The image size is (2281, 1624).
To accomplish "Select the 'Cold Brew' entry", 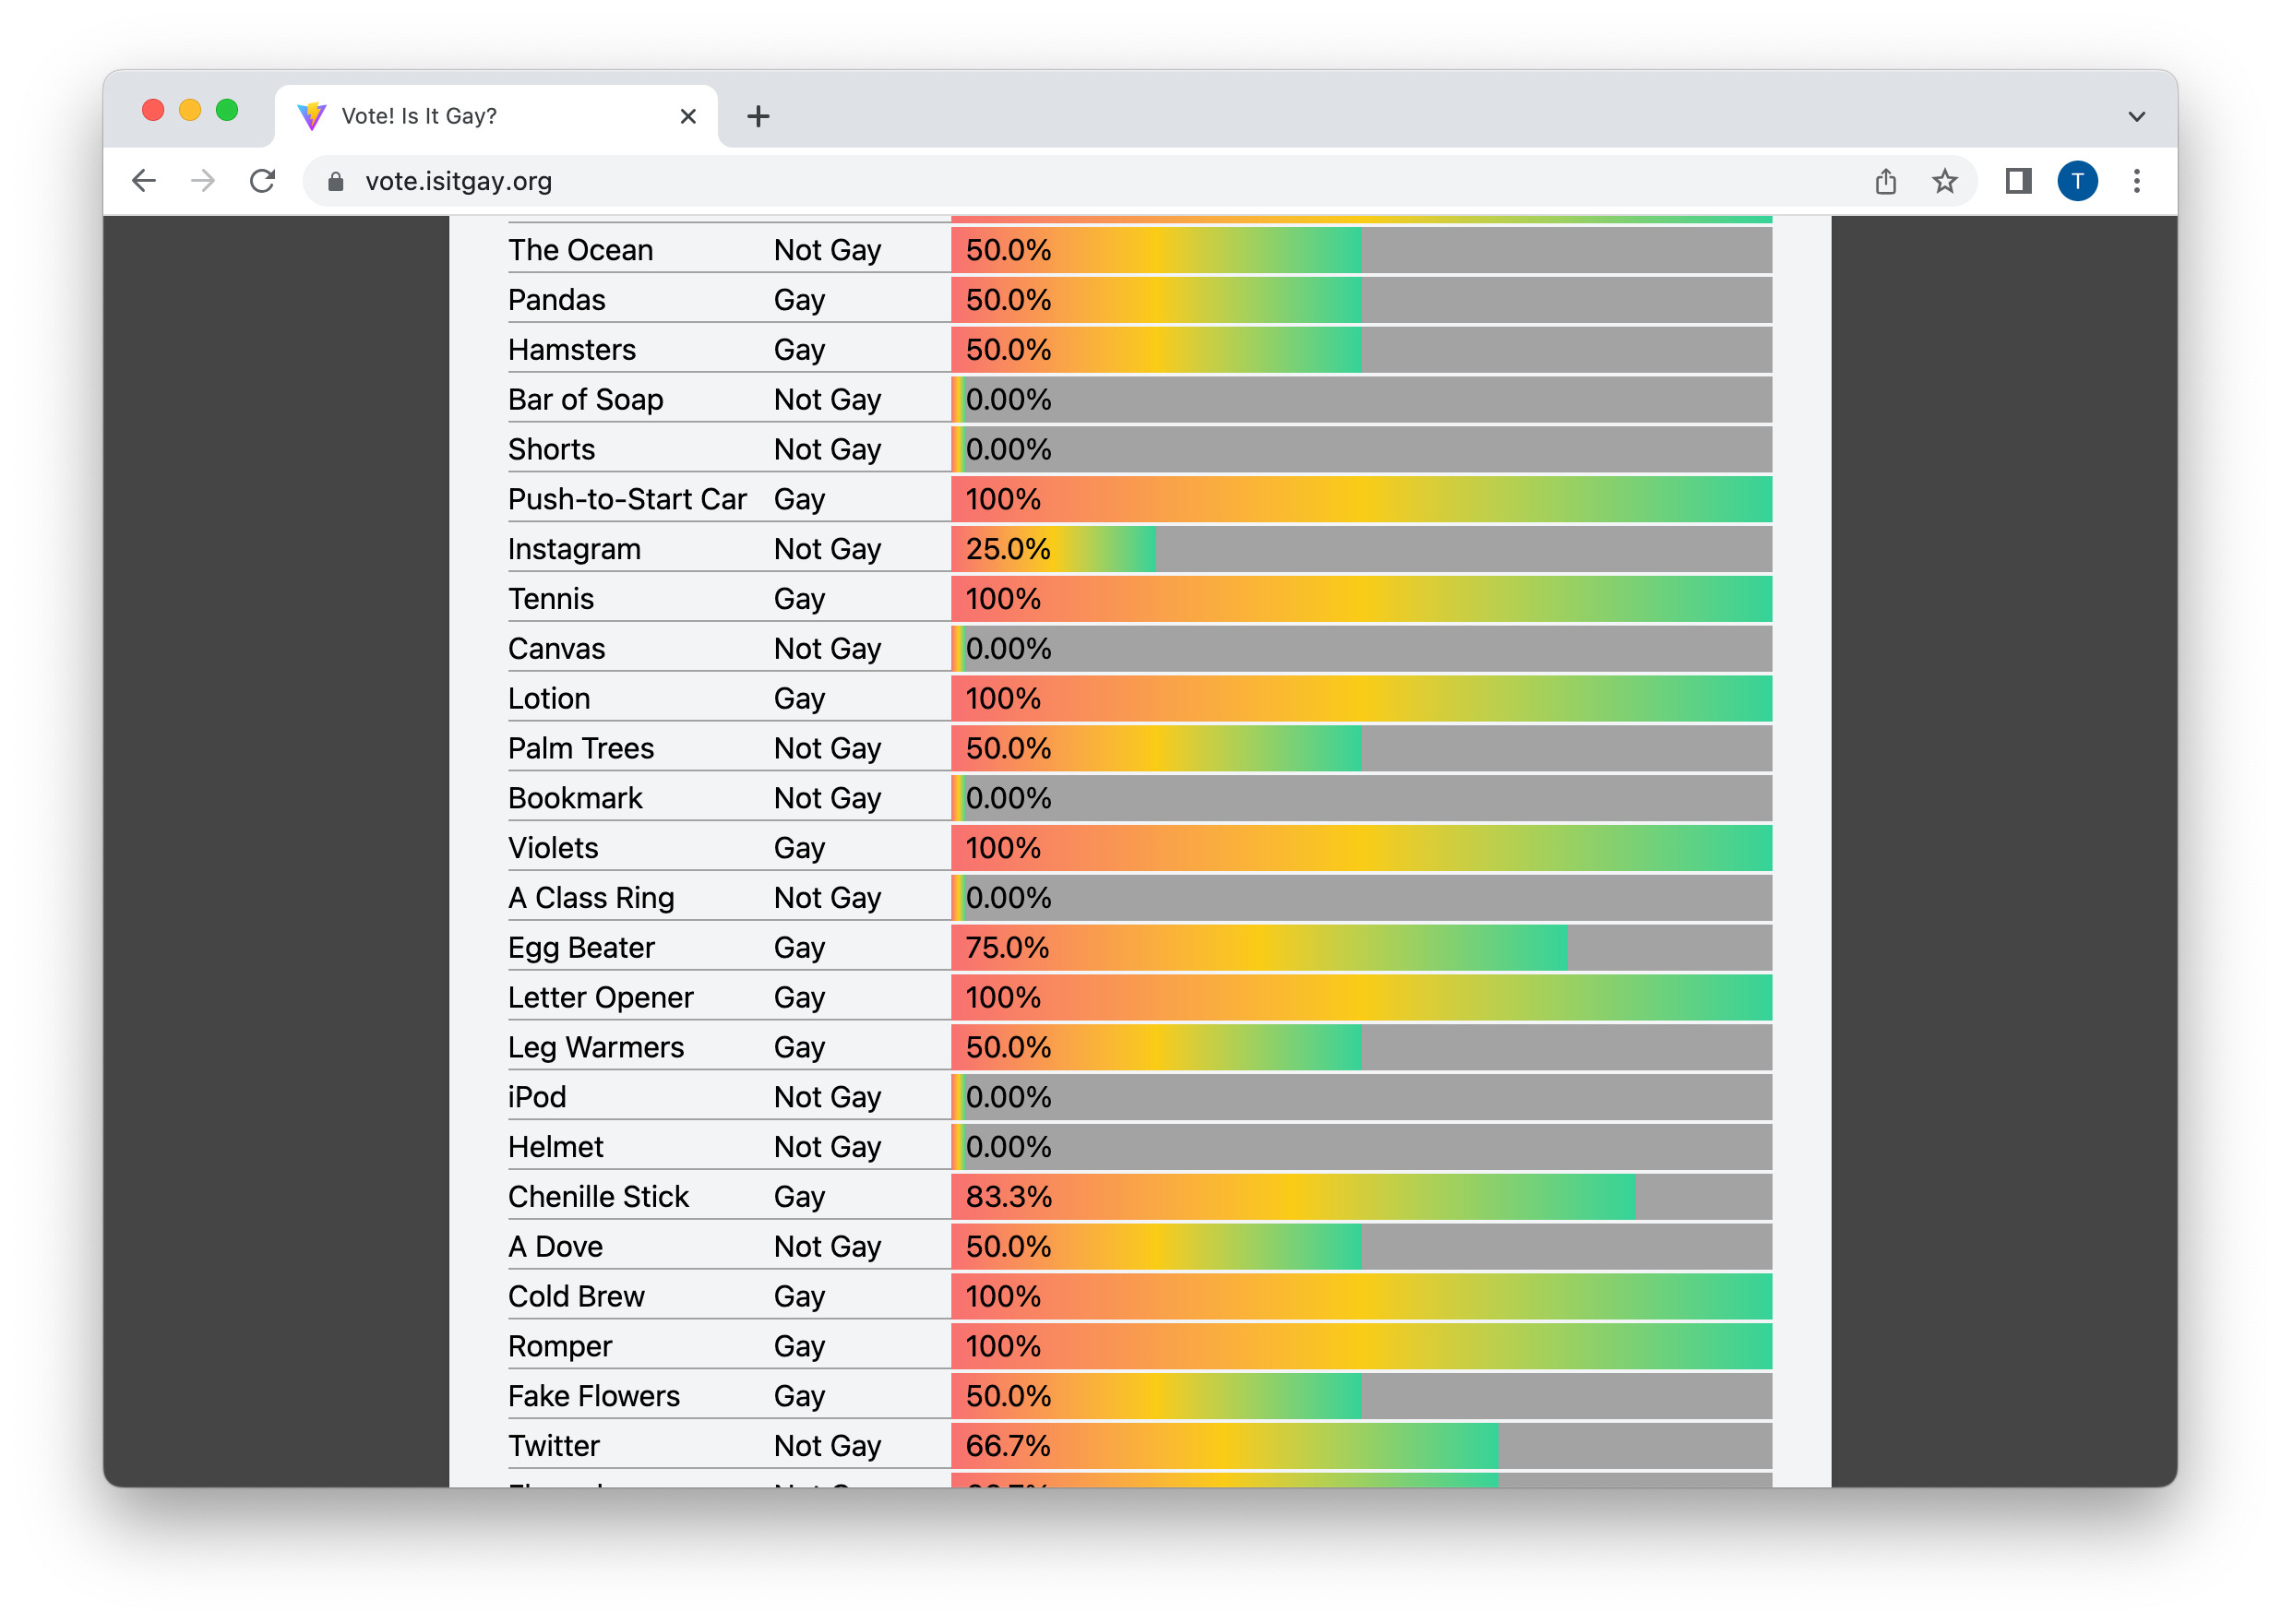I will tap(576, 1297).
